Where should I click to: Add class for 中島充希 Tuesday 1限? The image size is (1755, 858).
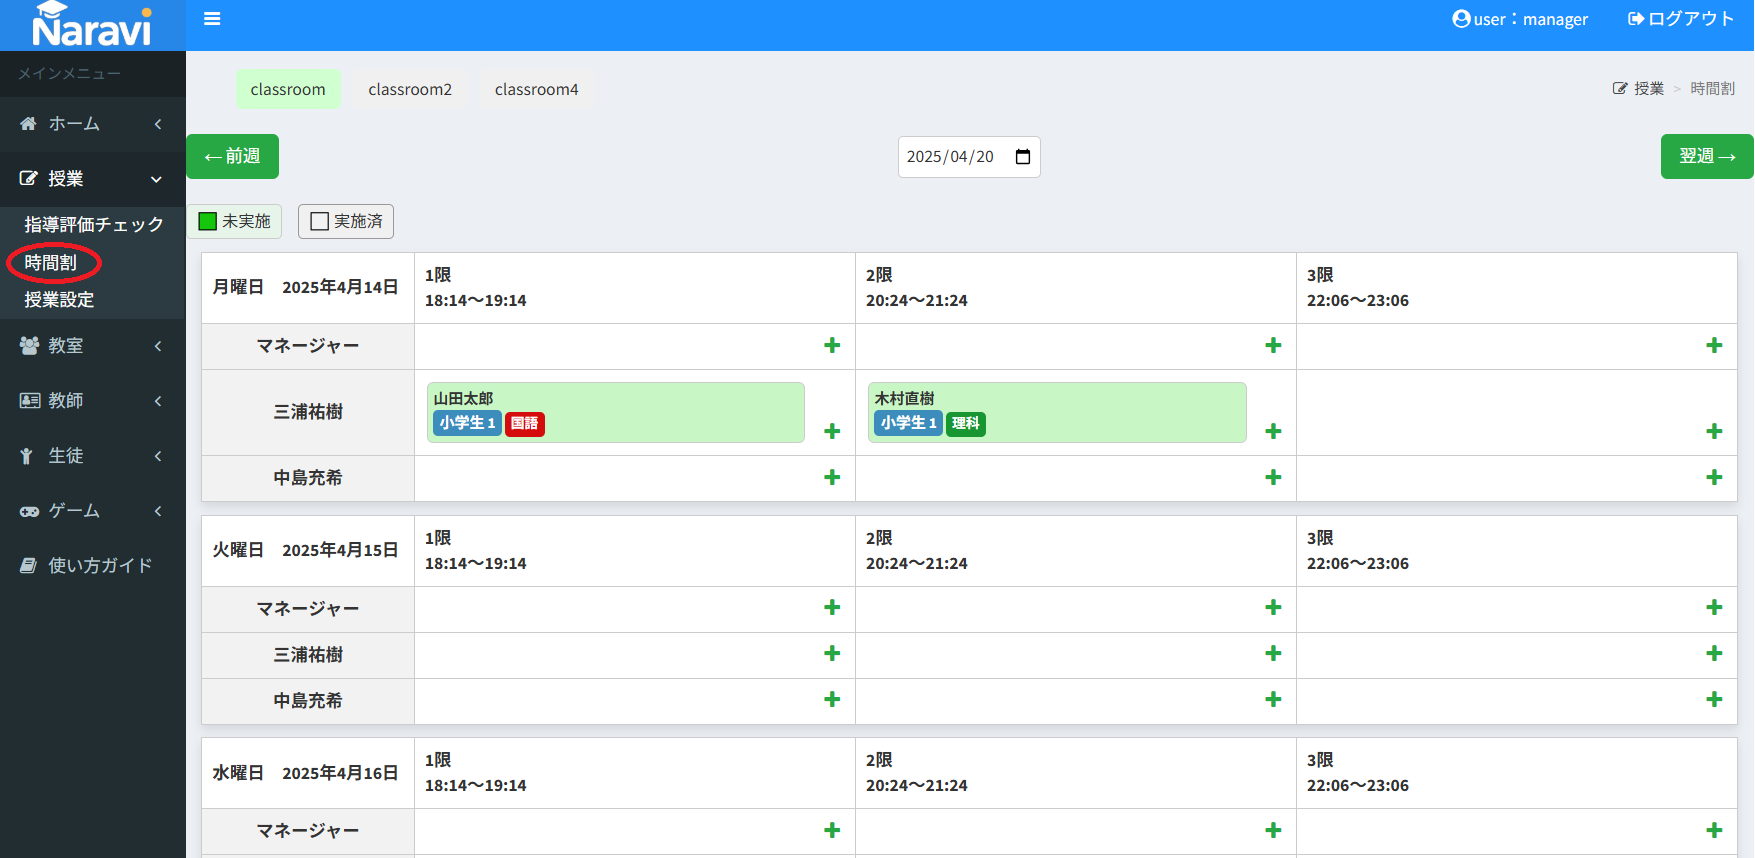pos(832,699)
